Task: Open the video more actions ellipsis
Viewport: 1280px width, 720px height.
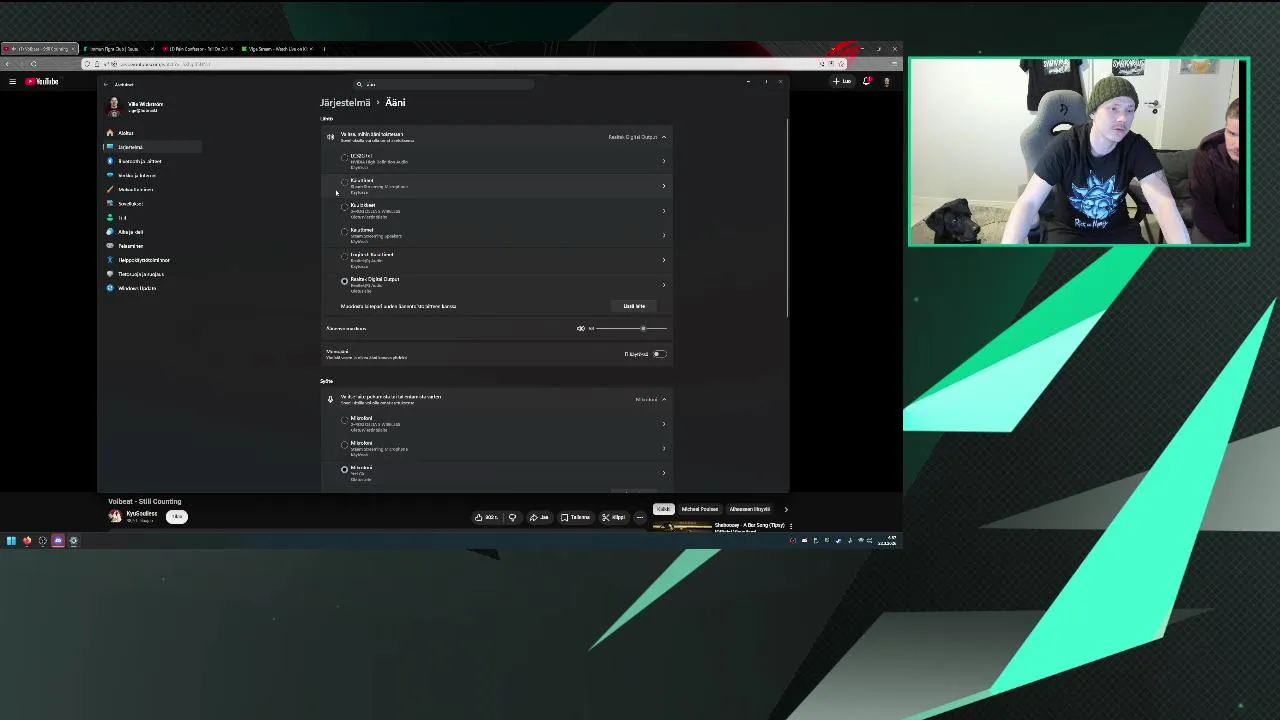Action: point(640,517)
